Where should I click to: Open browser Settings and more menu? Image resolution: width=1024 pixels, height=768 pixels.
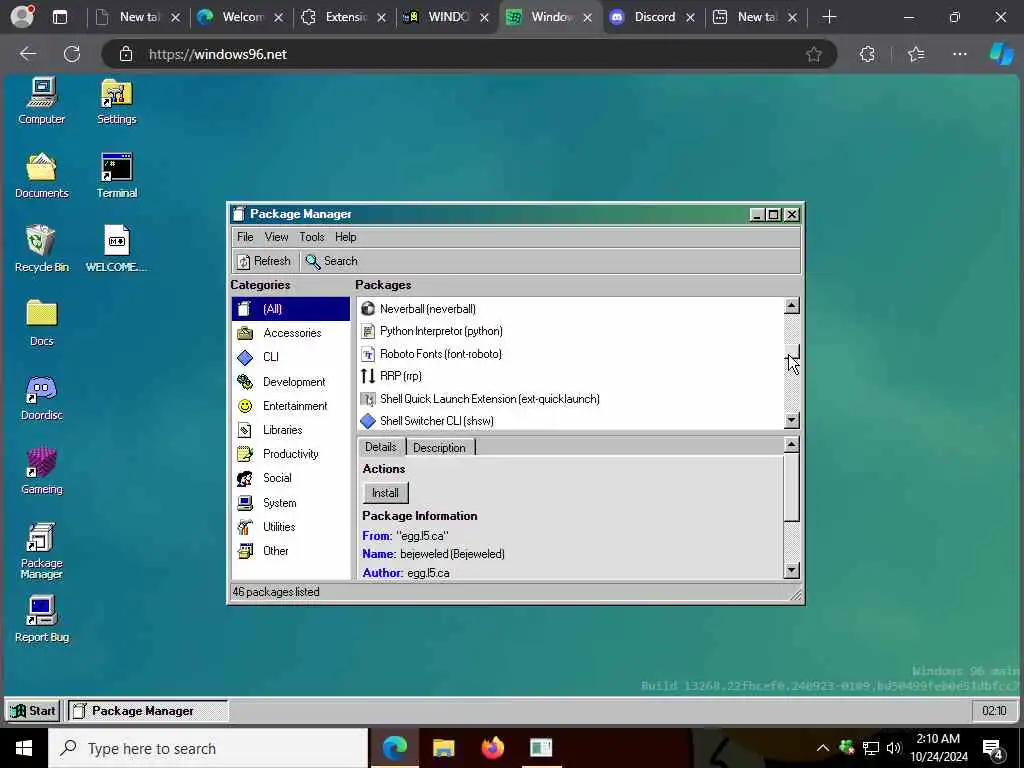click(959, 54)
